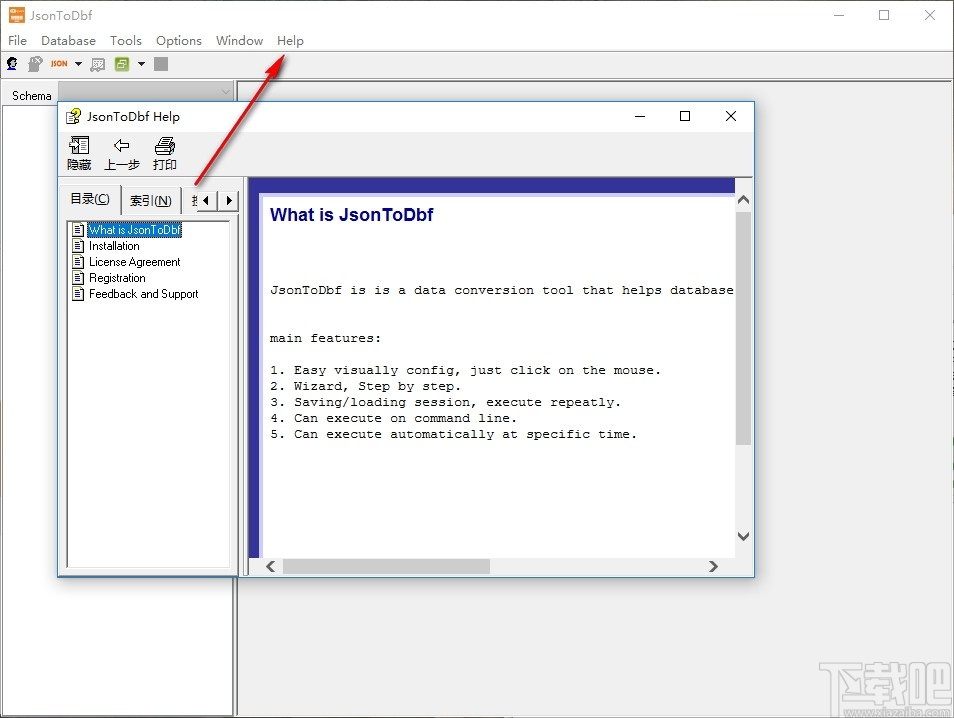Click the gray stop square in toolbar
The image size is (954, 718).
(161, 64)
